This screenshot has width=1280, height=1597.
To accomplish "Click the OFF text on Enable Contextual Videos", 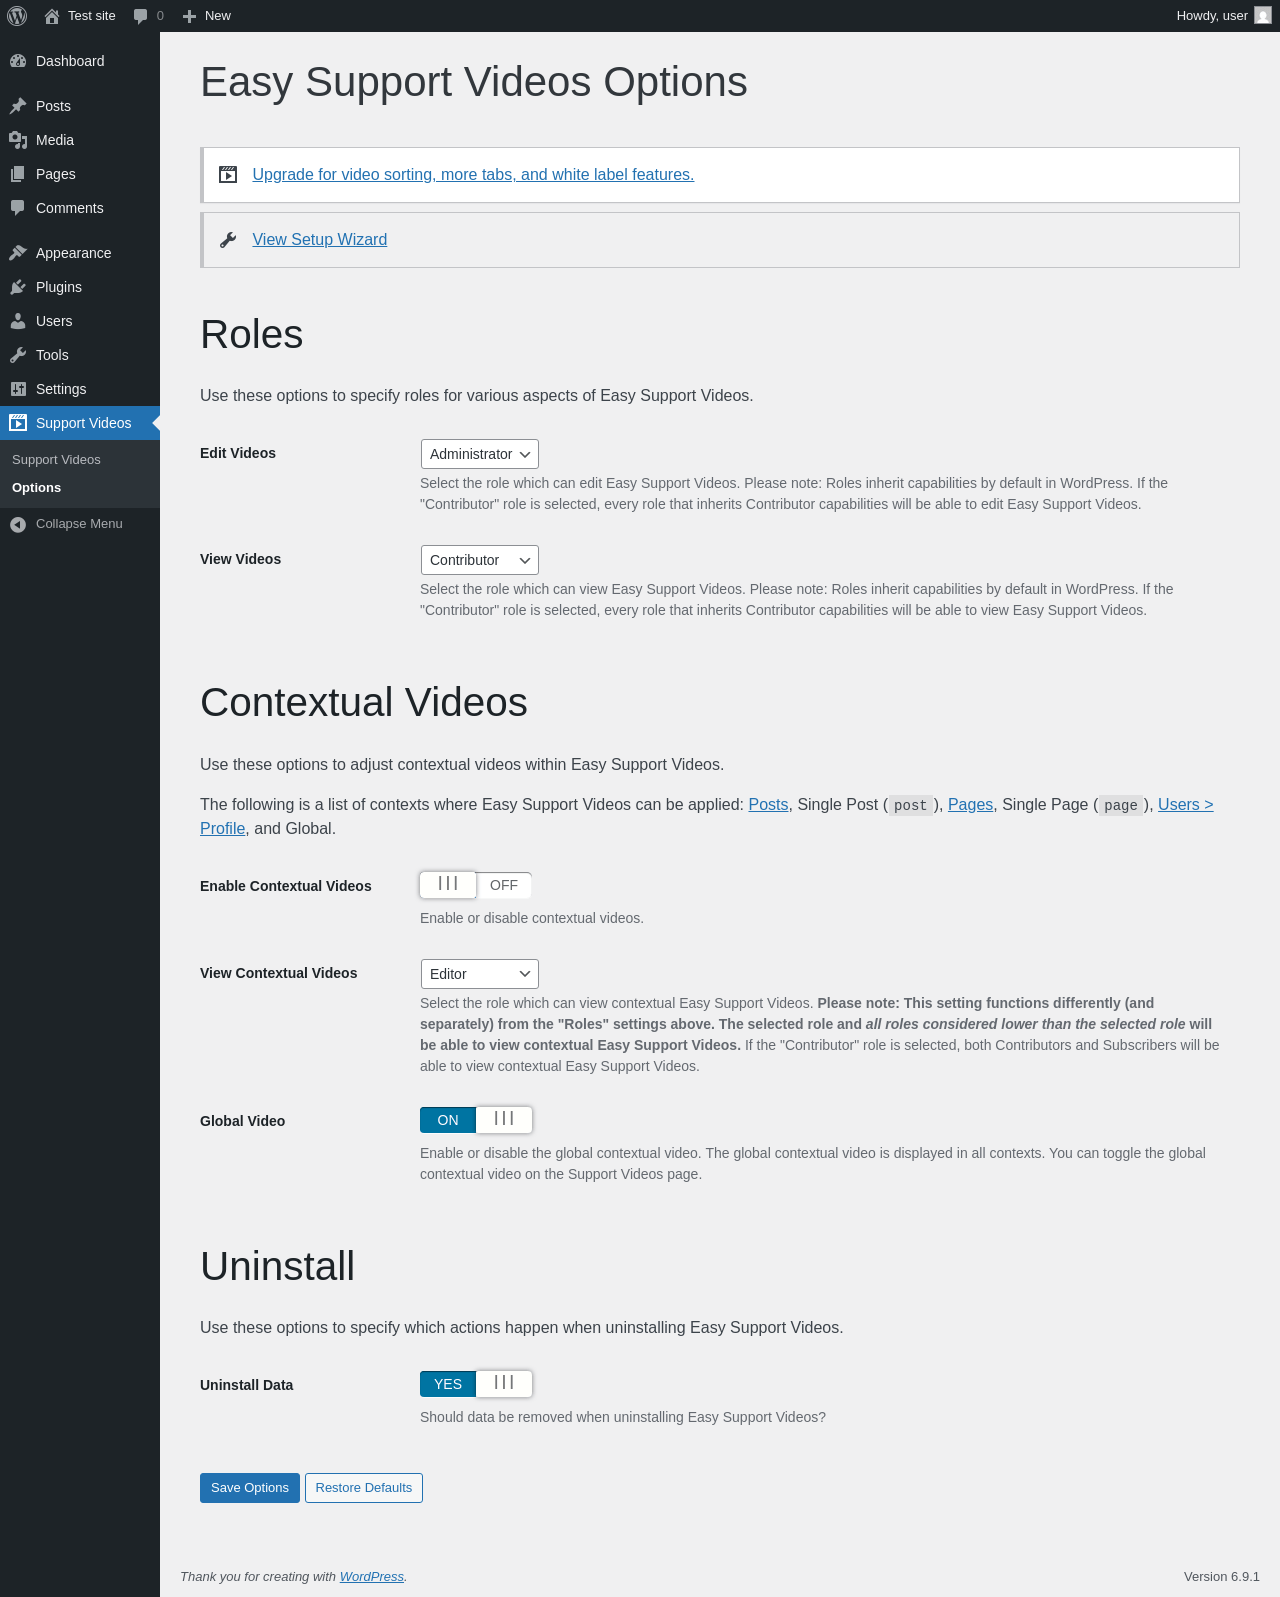I will coord(504,885).
